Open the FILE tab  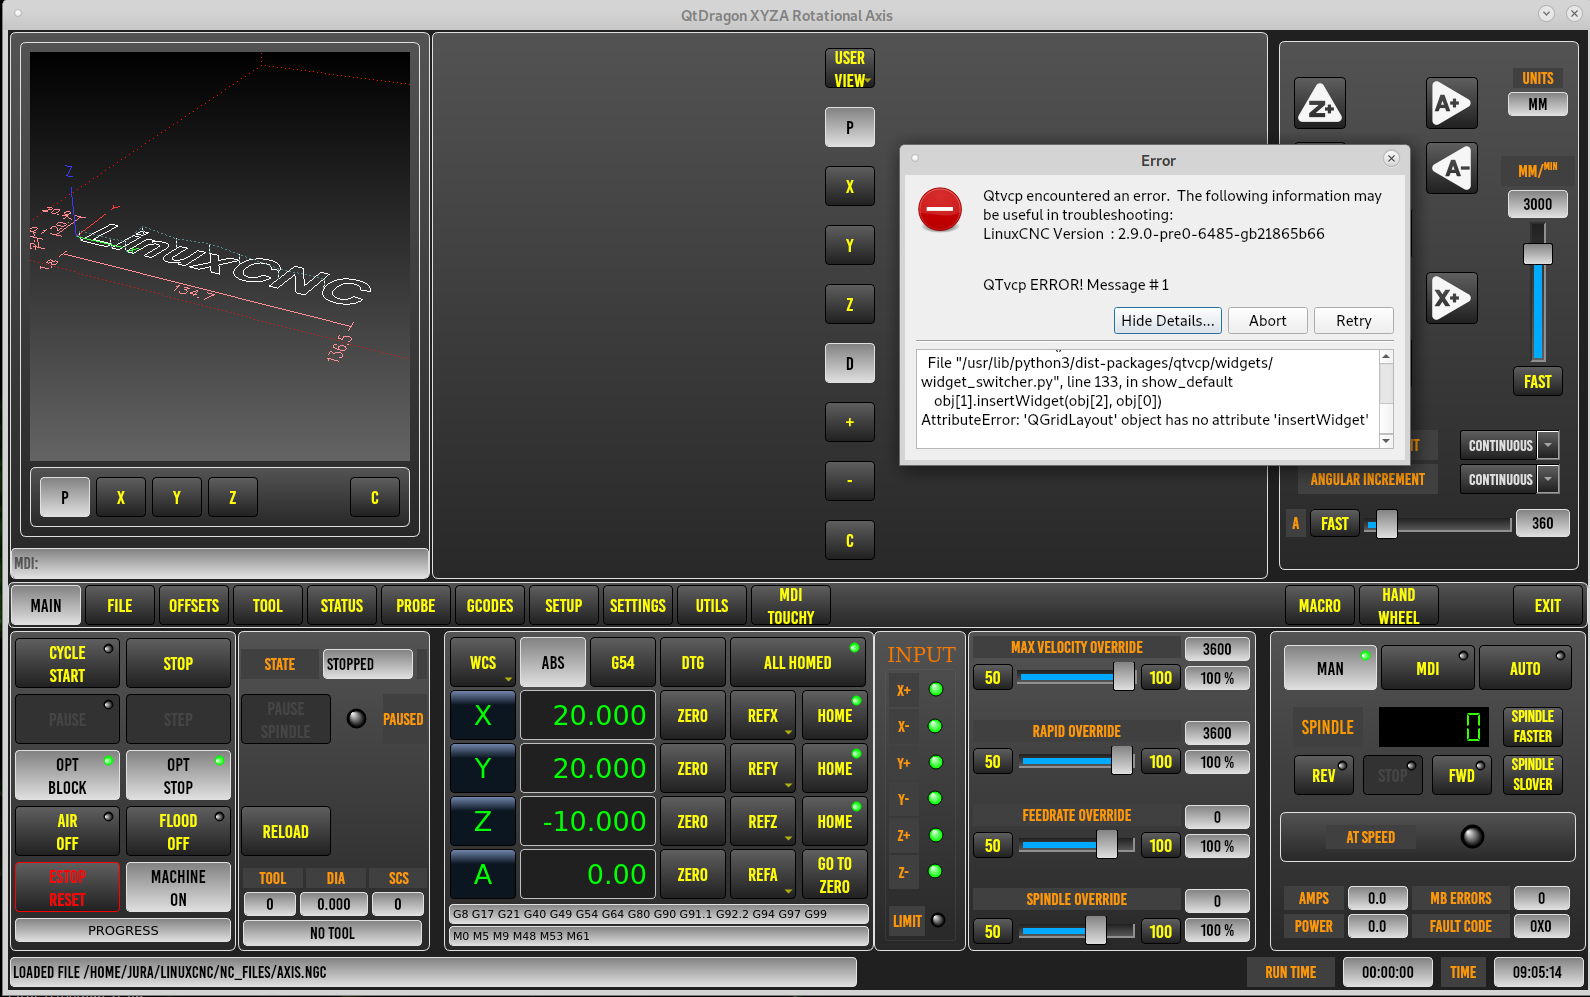120,605
